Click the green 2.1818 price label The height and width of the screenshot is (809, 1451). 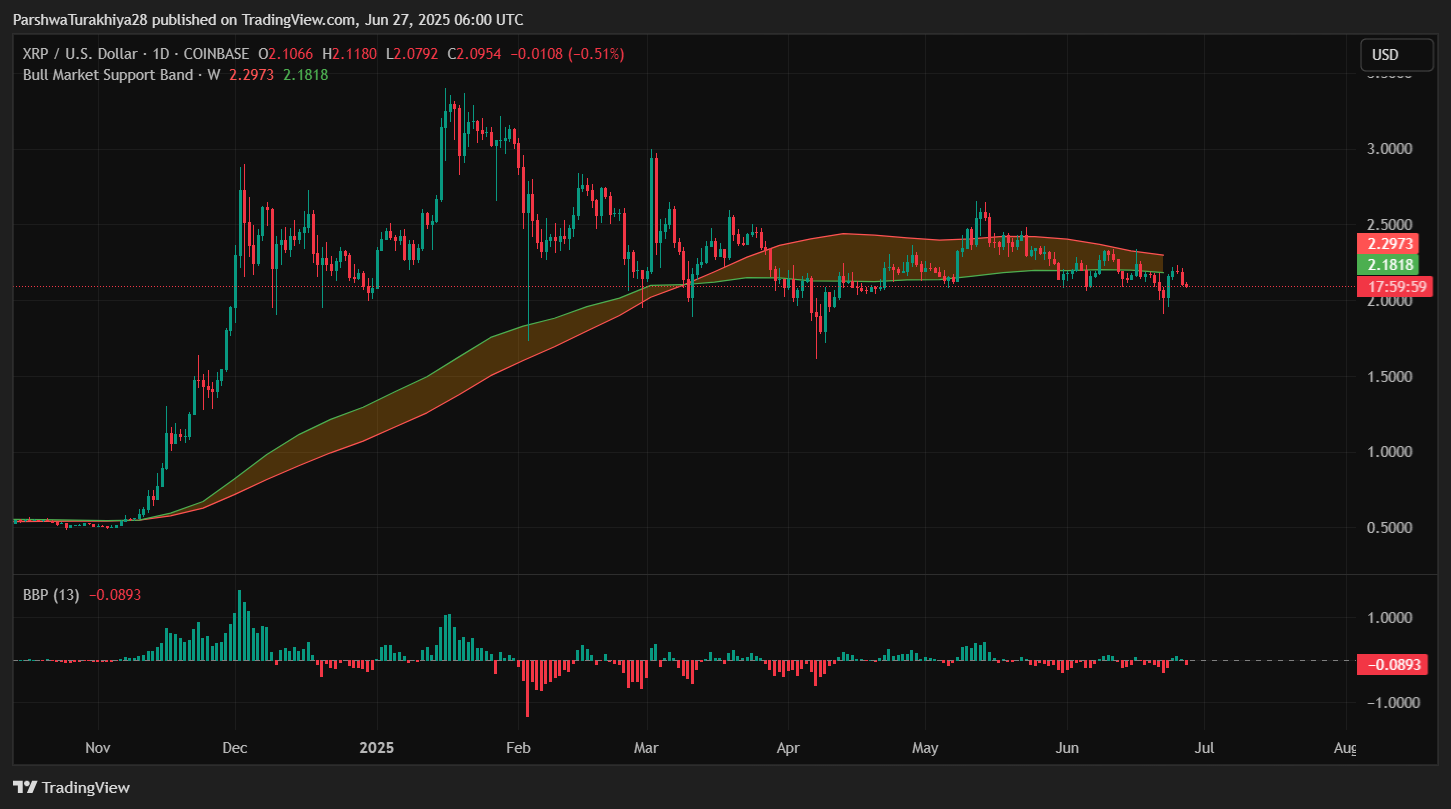pos(1389,265)
